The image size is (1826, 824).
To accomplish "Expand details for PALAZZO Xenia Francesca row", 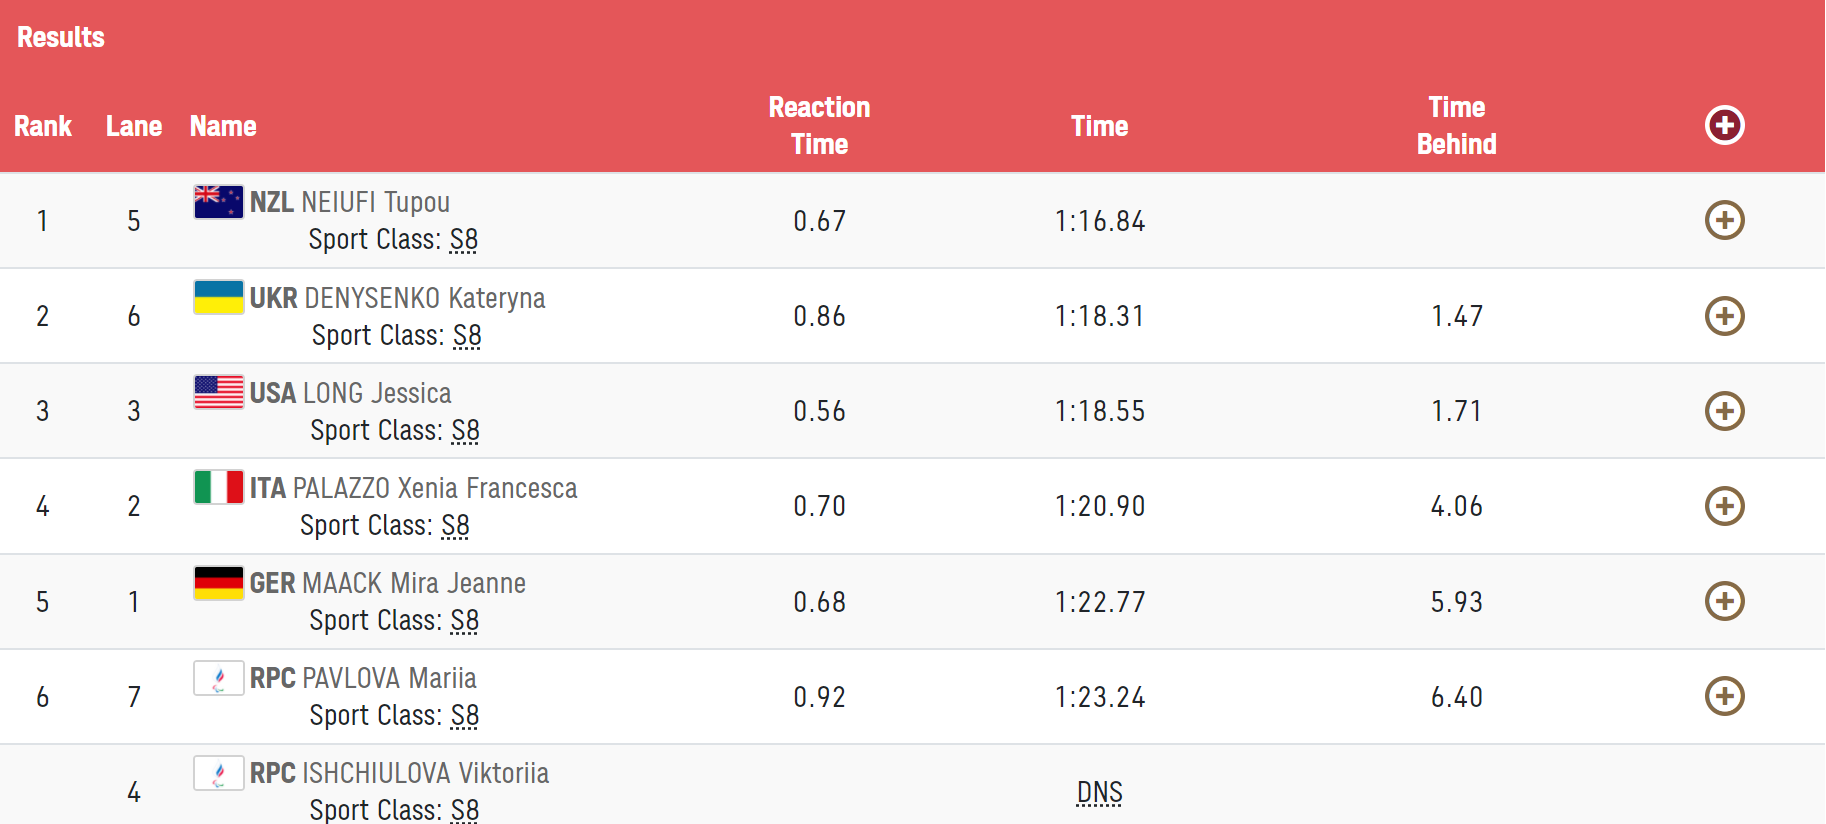I will [1724, 506].
